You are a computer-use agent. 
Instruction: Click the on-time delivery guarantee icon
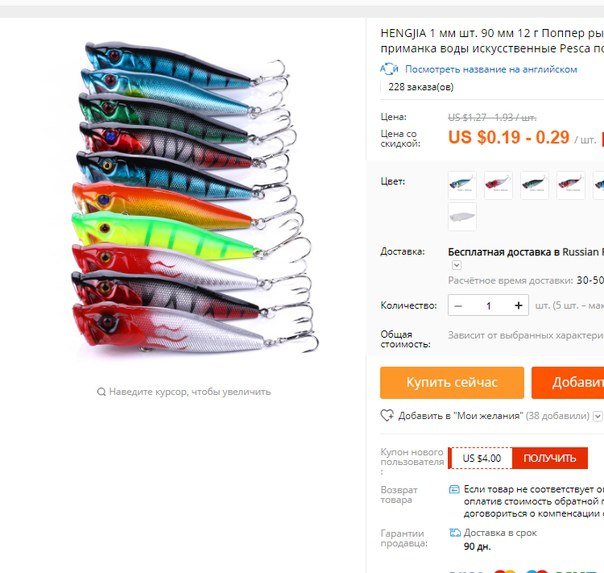coord(455,533)
